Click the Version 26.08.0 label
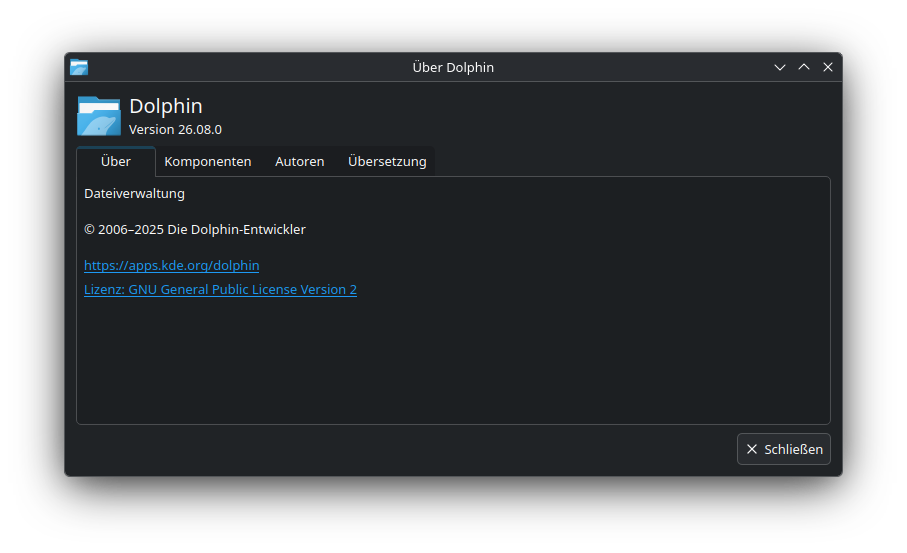Viewport: 907px width, 553px height. tap(175, 130)
